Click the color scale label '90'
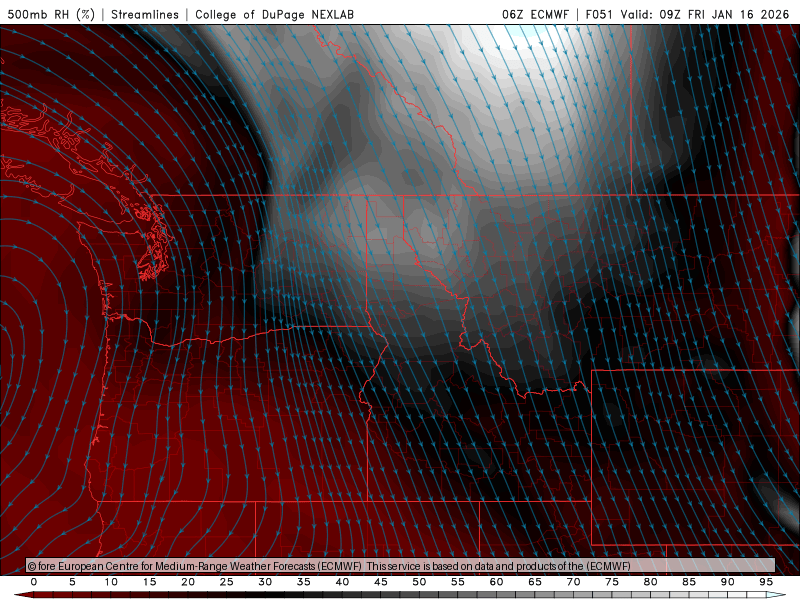The height and width of the screenshot is (600, 800). [728, 582]
